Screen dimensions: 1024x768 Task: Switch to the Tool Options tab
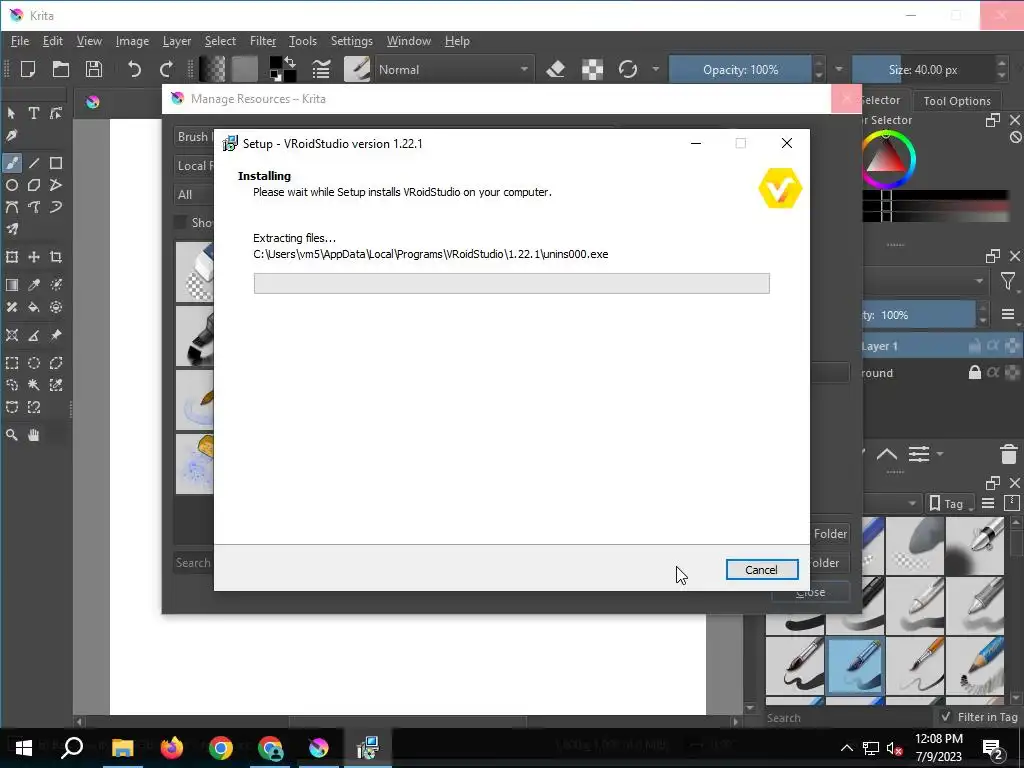(x=957, y=101)
